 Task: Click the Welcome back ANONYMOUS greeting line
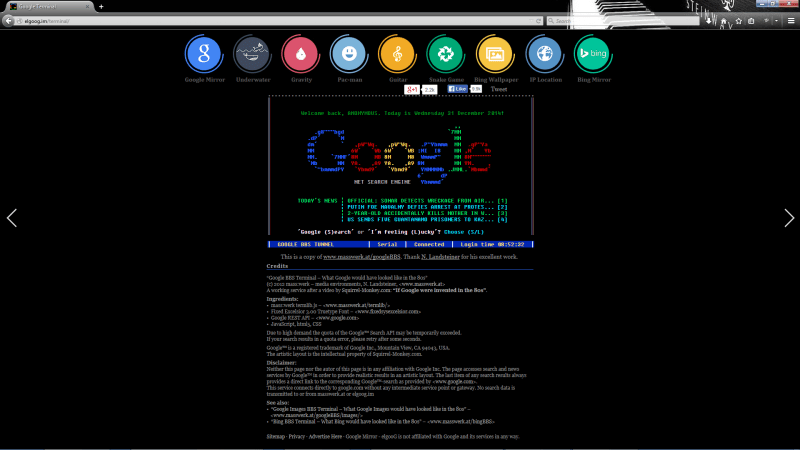(x=402, y=113)
